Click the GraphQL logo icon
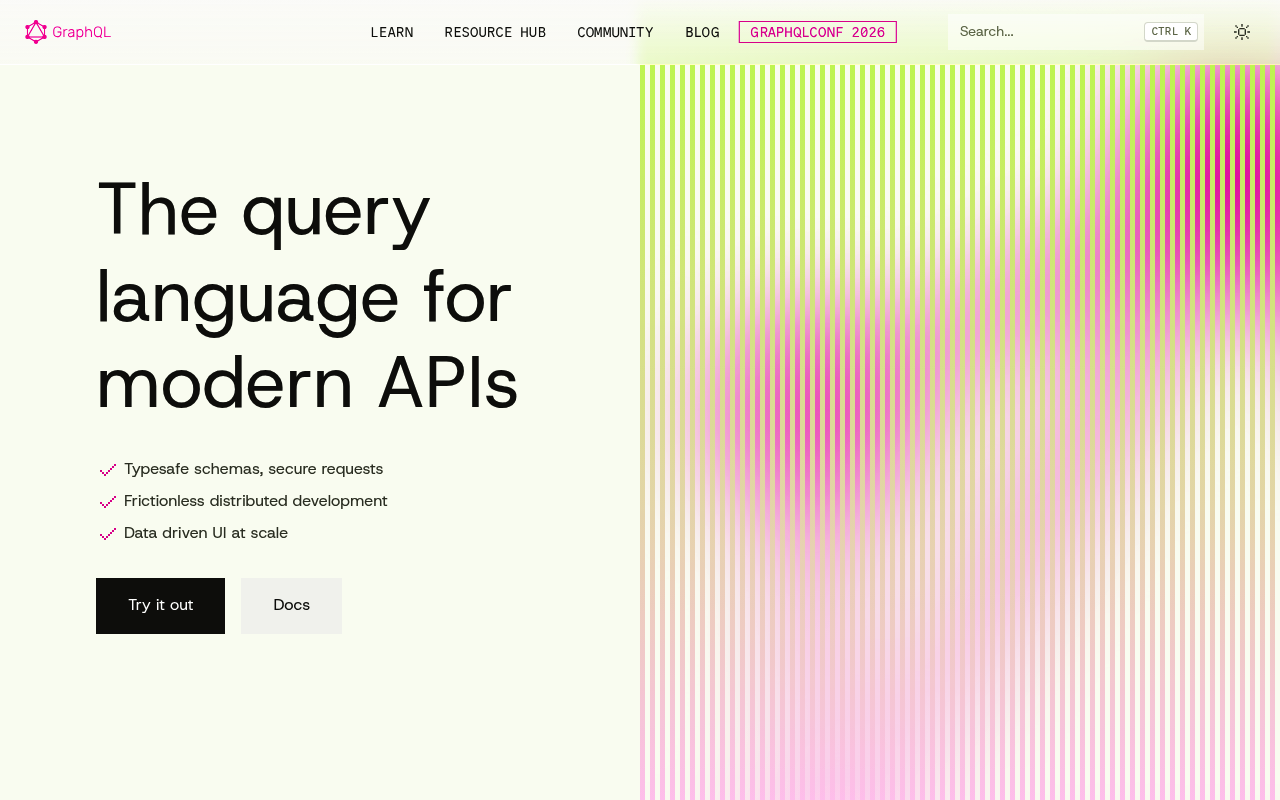This screenshot has width=1280, height=800. click(x=36, y=32)
